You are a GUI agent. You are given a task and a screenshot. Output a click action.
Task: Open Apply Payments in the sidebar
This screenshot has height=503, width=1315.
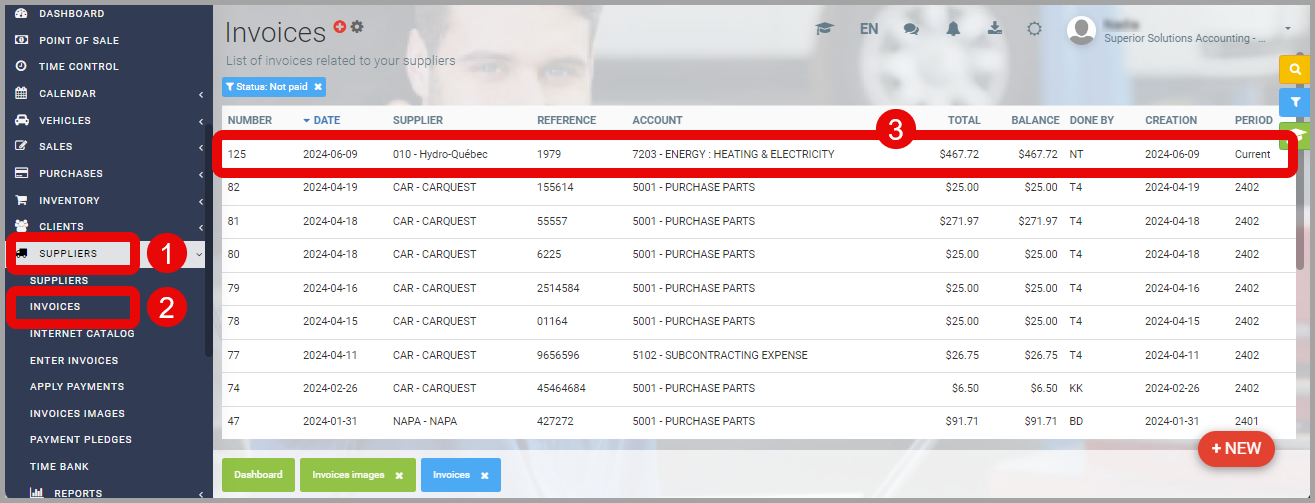pos(77,386)
